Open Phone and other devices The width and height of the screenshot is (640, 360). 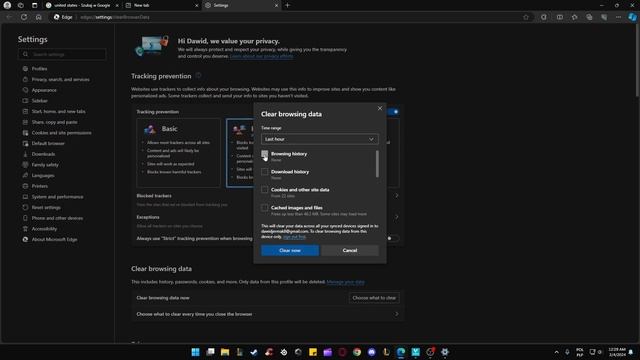[x=57, y=218]
